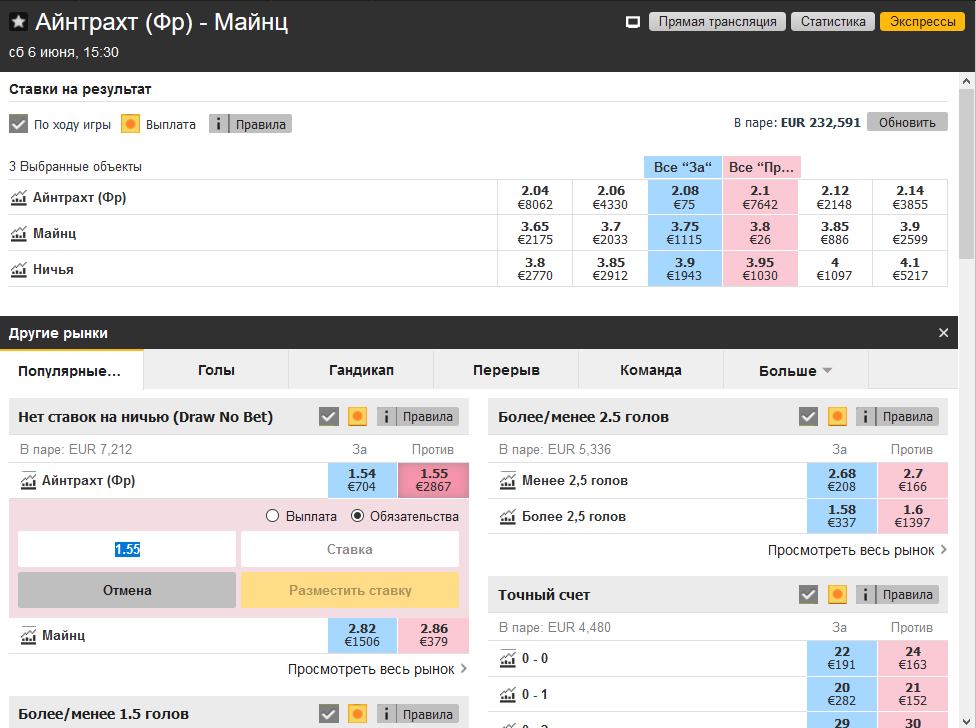Toggle in-play checkbox in Точный счет header
Viewport: 976px width, 728px height.
(x=809, y=595)
